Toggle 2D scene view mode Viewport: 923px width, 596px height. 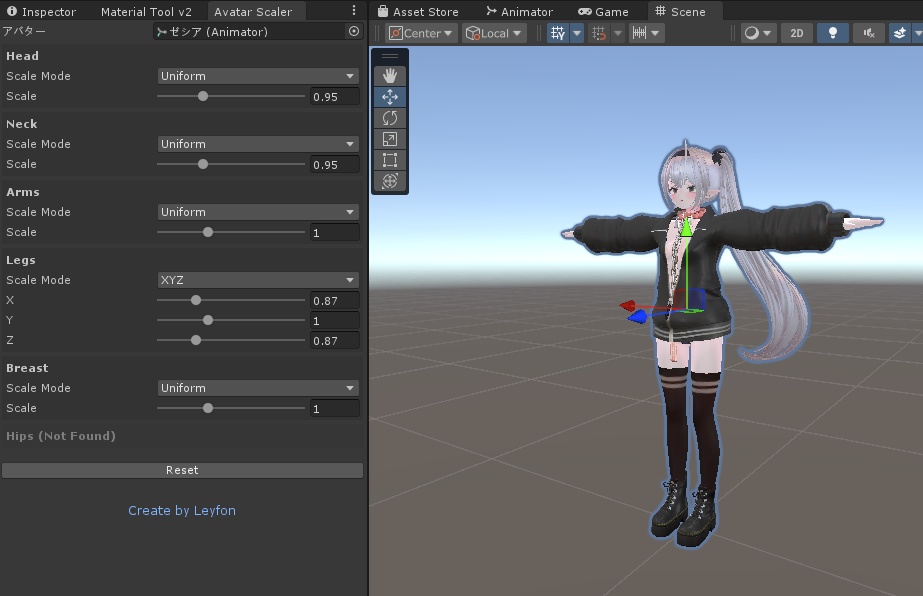[x=796, y=34]
